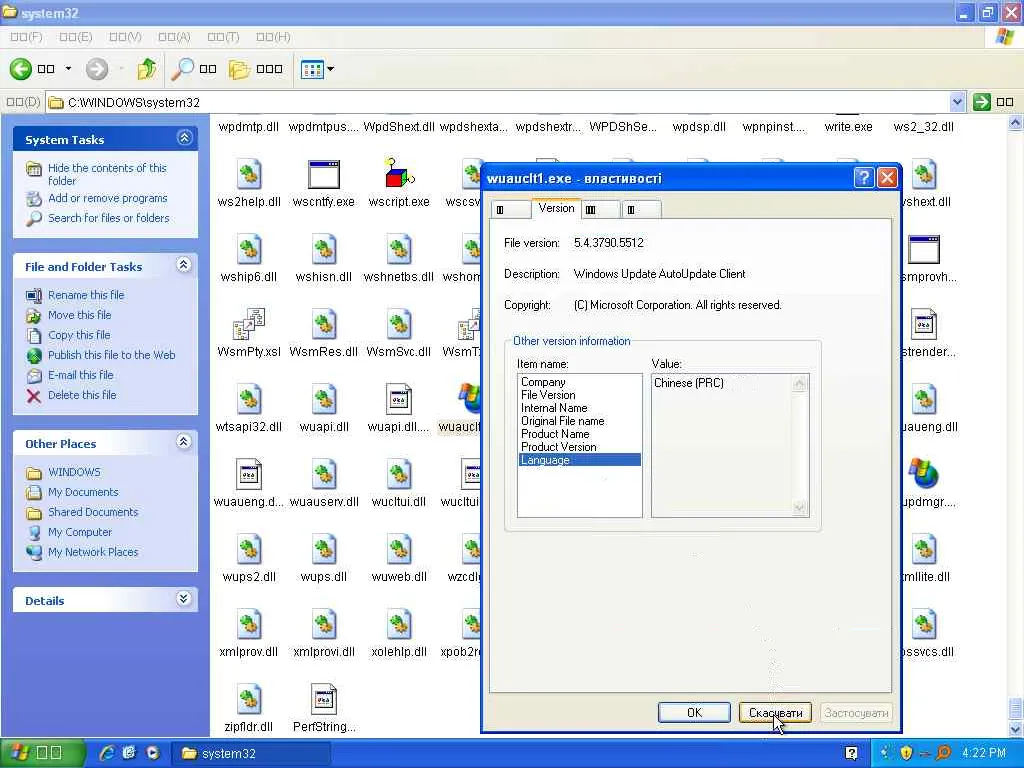Select the xolehlp.dll file icon

399,625
